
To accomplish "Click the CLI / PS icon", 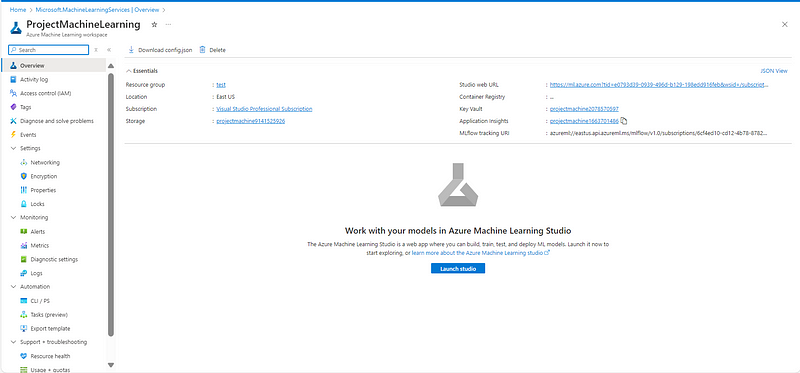I will (x=23, y=301).
